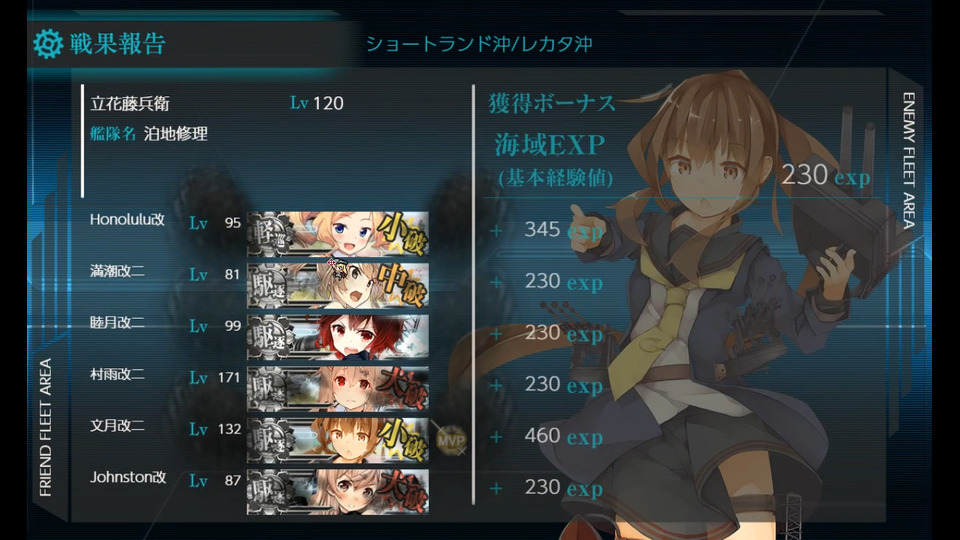Click the 大破 damage badge on Johnston改
960x540 pixels.
point(402,491)
